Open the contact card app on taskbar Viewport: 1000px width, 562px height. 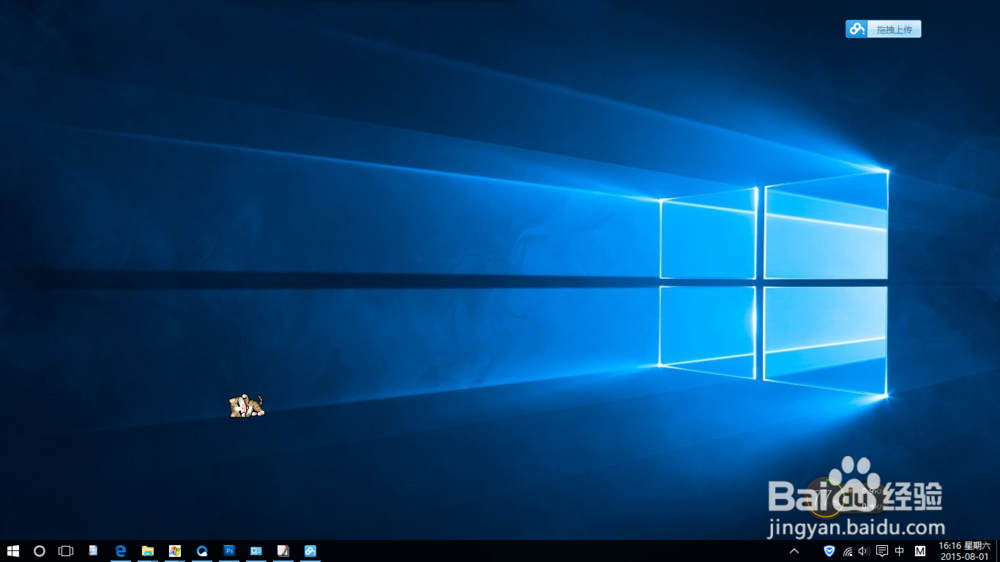[256, 551]
